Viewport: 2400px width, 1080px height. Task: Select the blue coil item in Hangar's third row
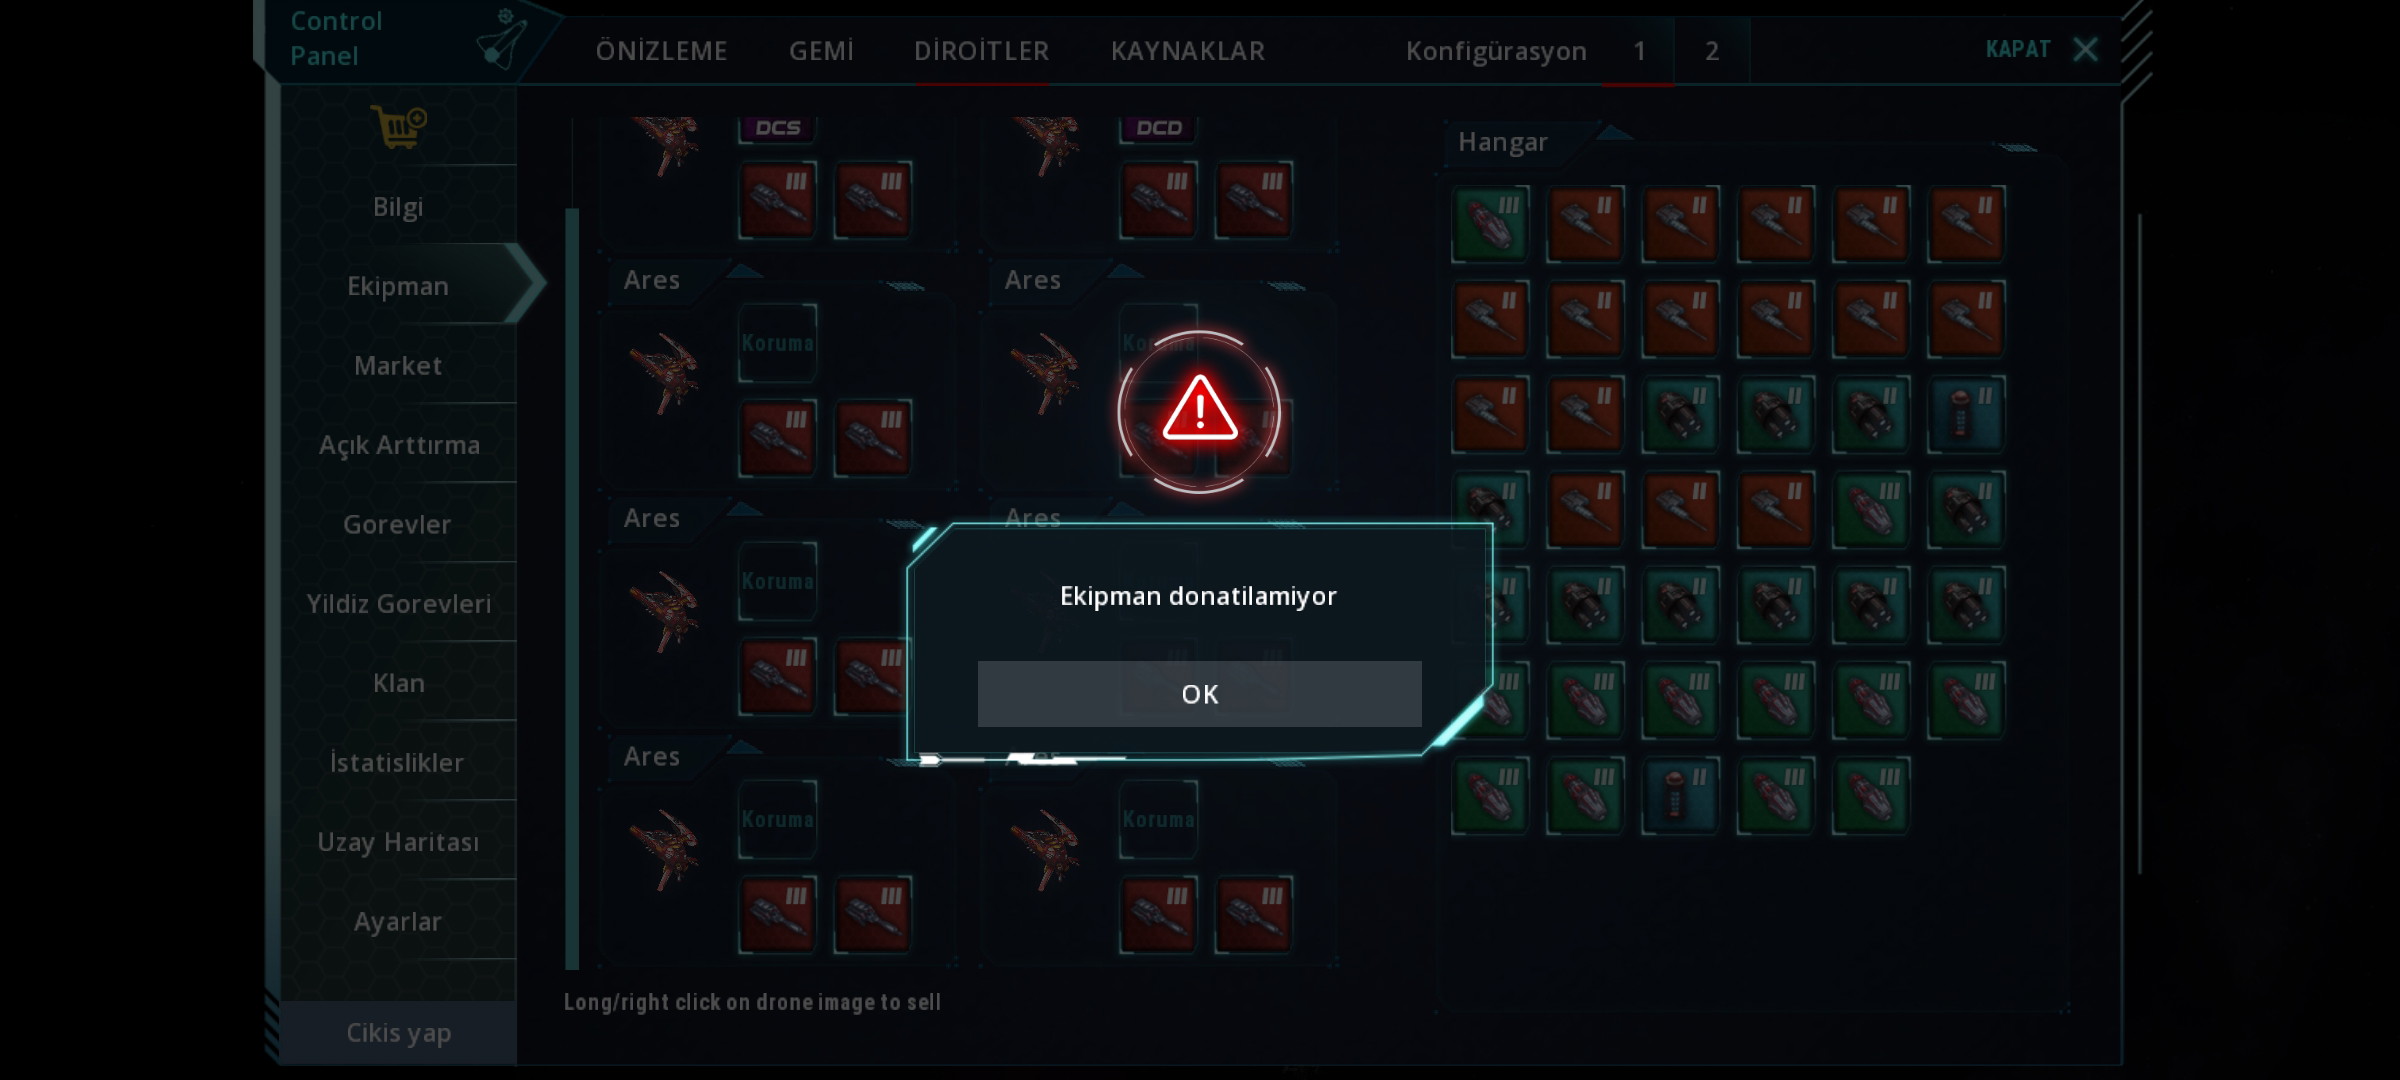[1965, 413]
